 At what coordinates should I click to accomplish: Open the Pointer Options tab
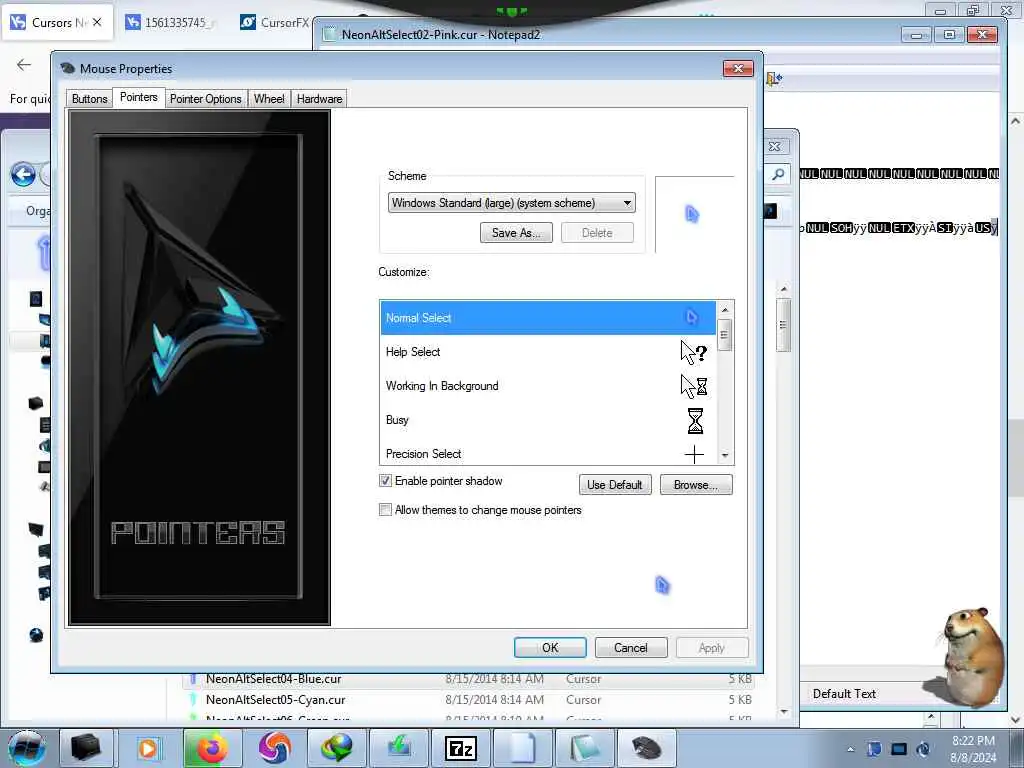(x=206, y=99)
